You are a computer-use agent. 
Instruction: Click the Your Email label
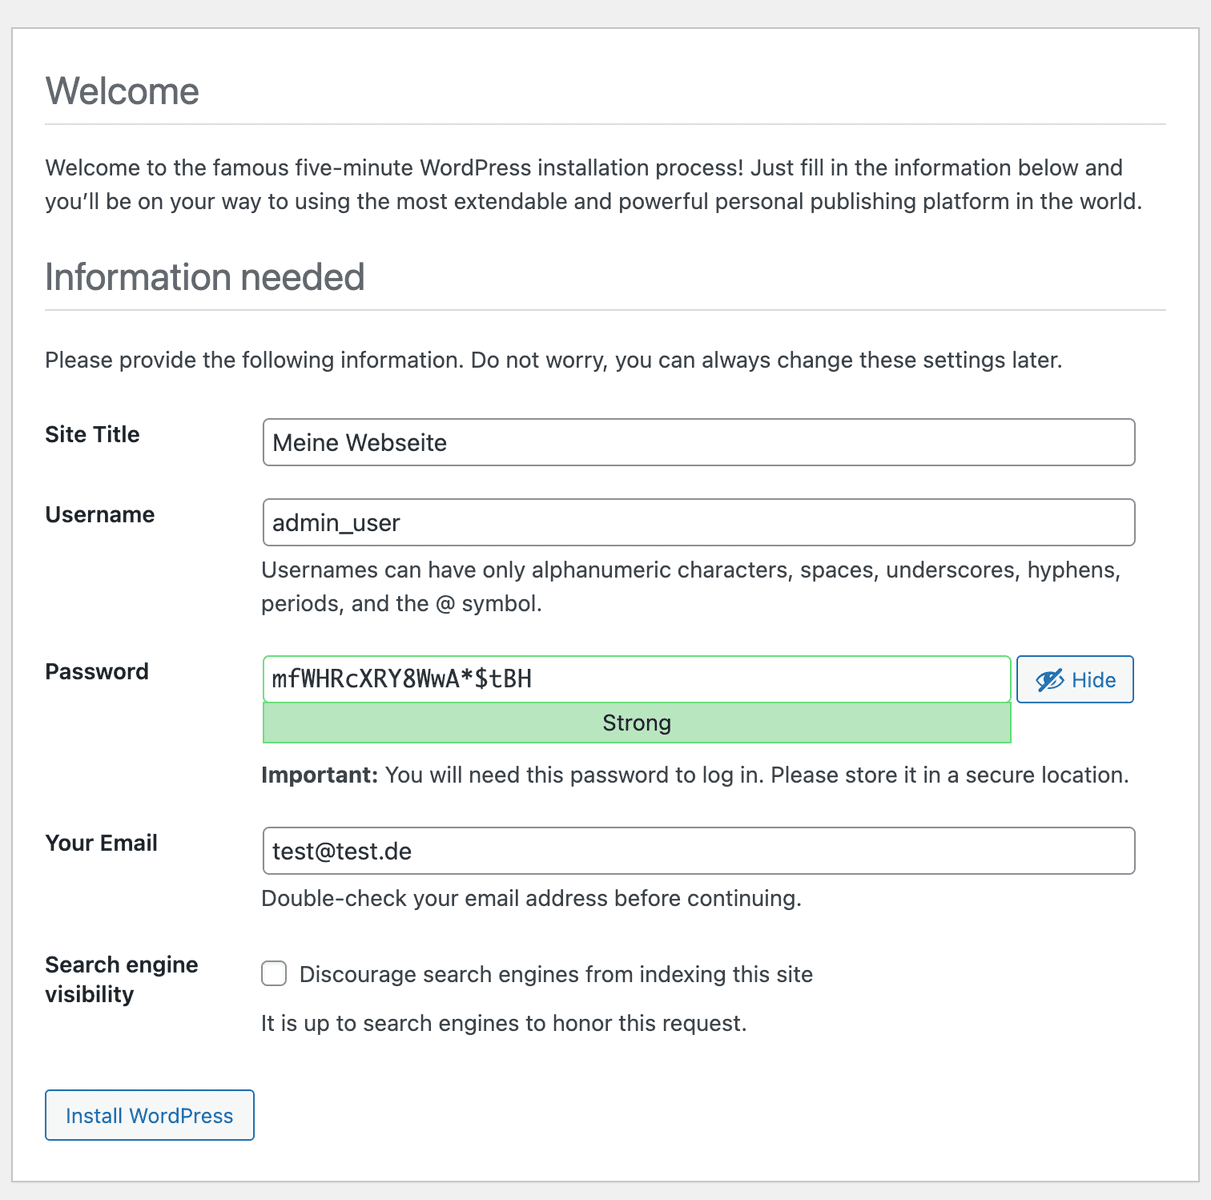click(101, 843)
